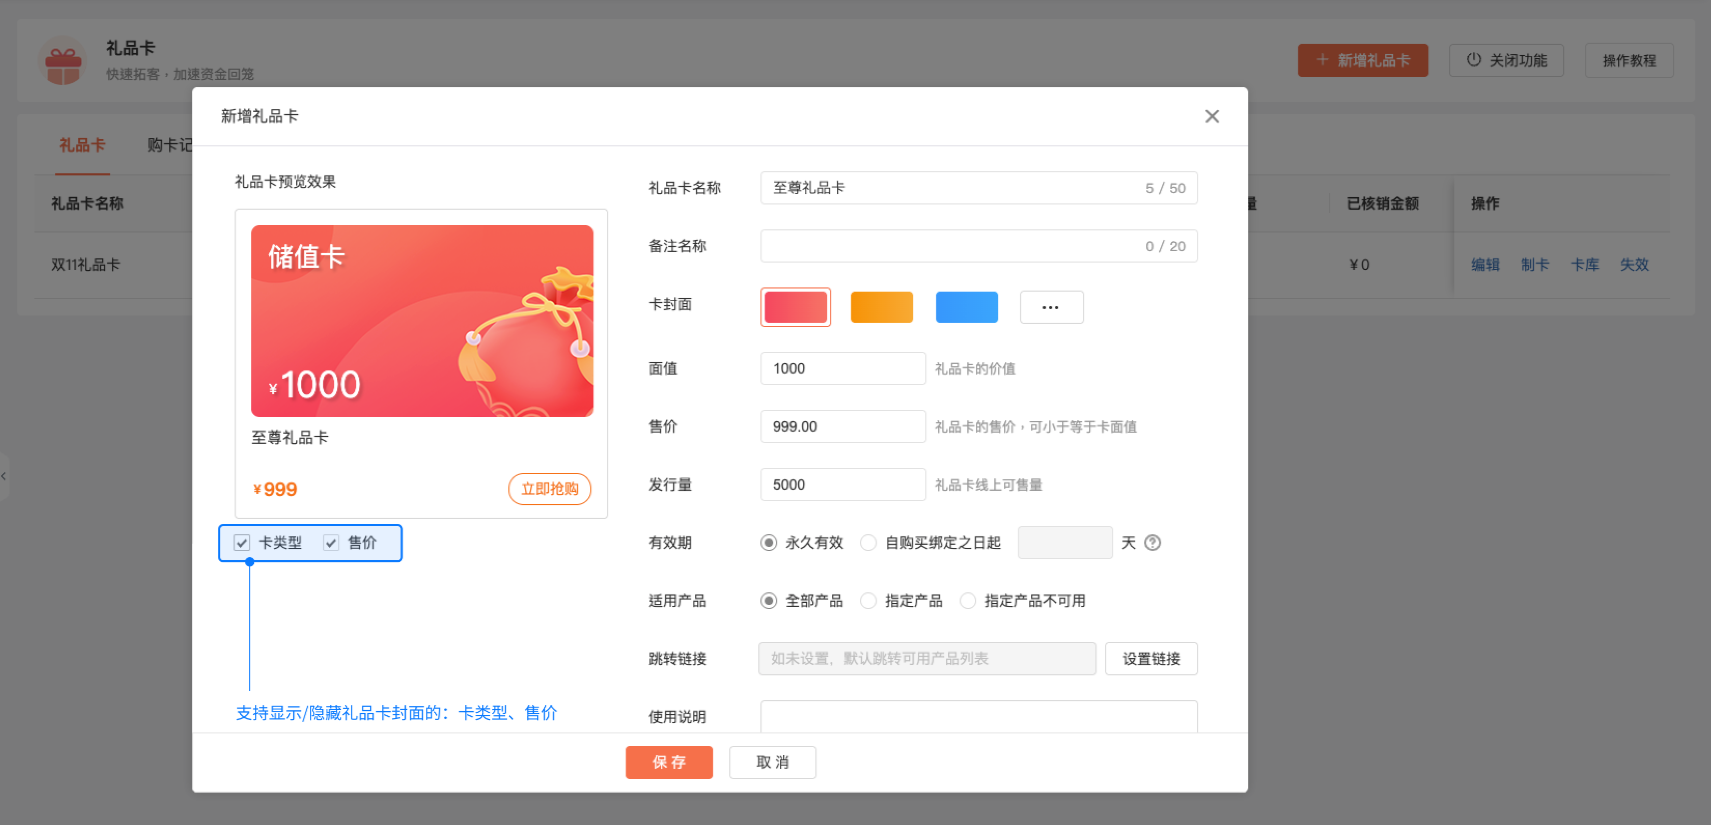Close the 新增礼品卡 dialog with X icon
This screenshot has height=825, width=1711.
[1211, 116]
